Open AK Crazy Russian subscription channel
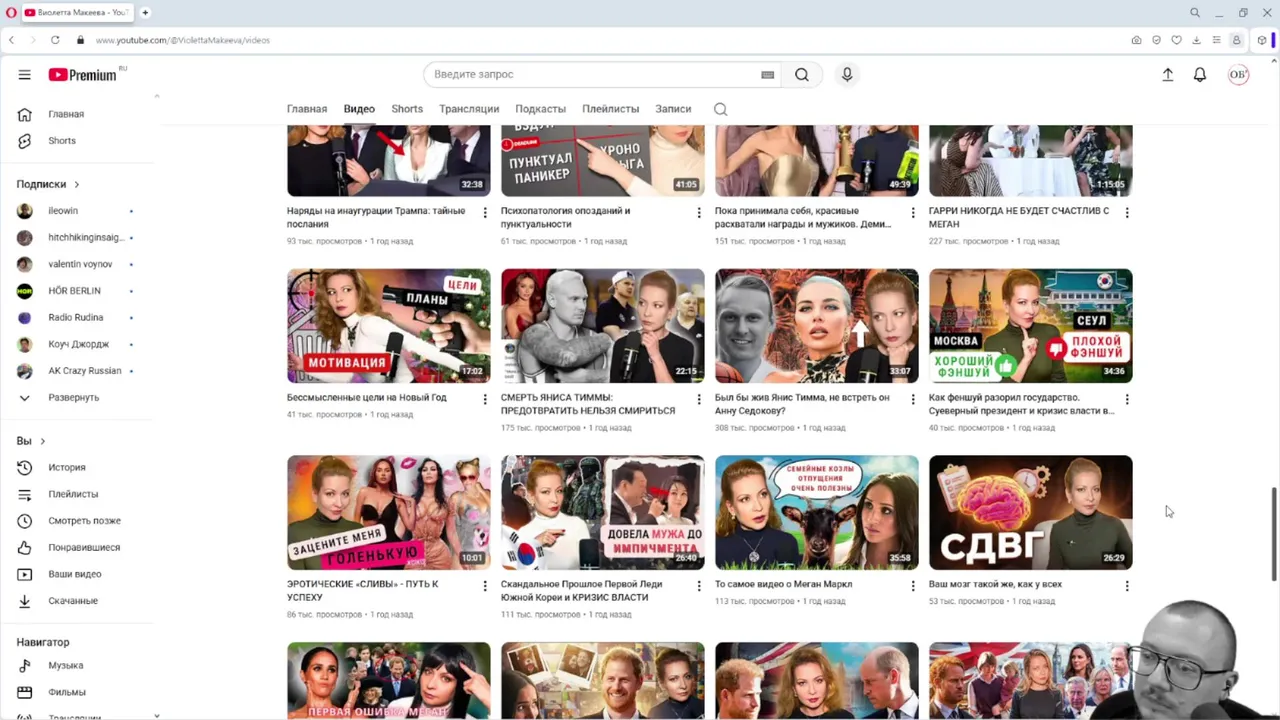Viewport: 1280px width, 720px height. point(84,371)
